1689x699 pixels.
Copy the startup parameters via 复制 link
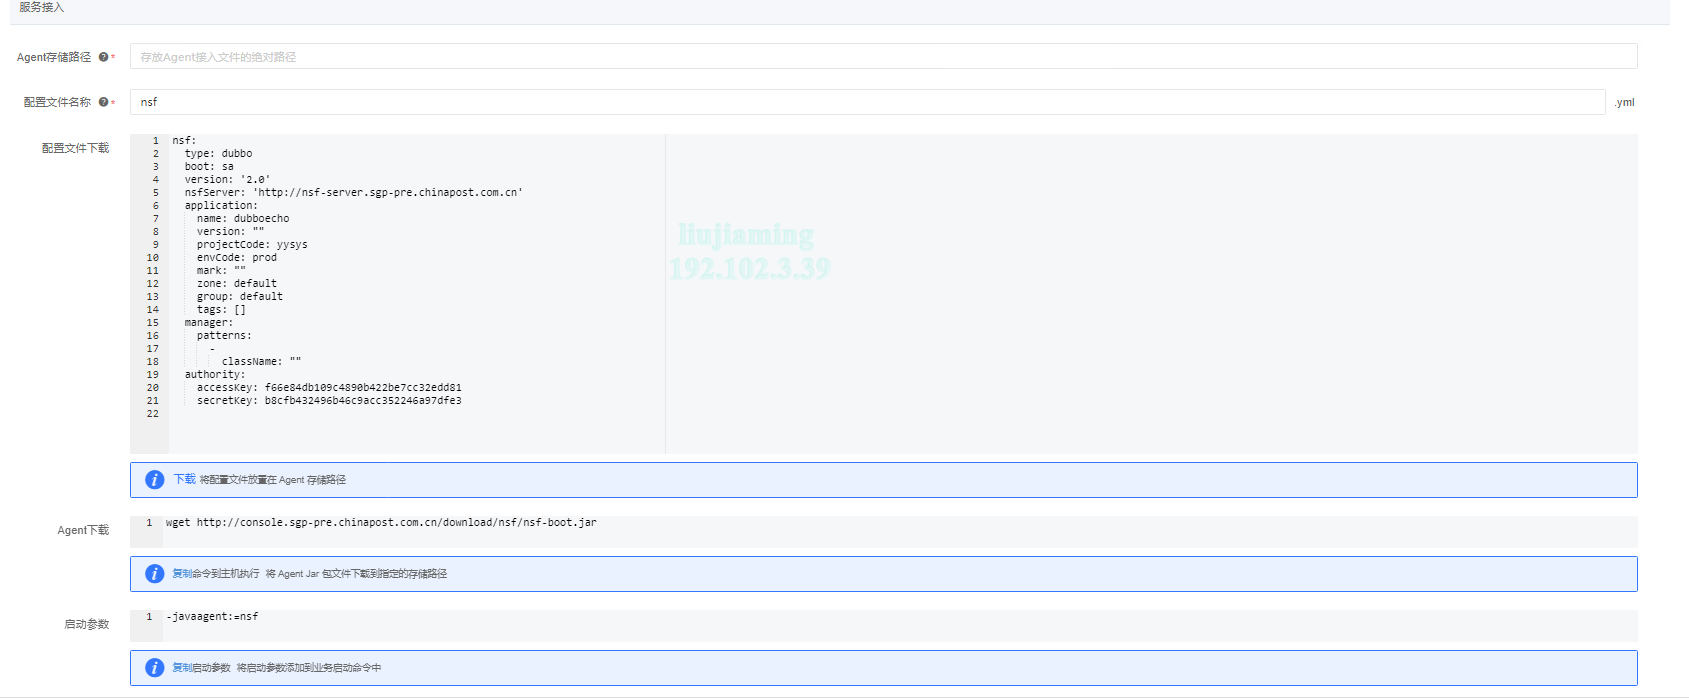point(181,668)
